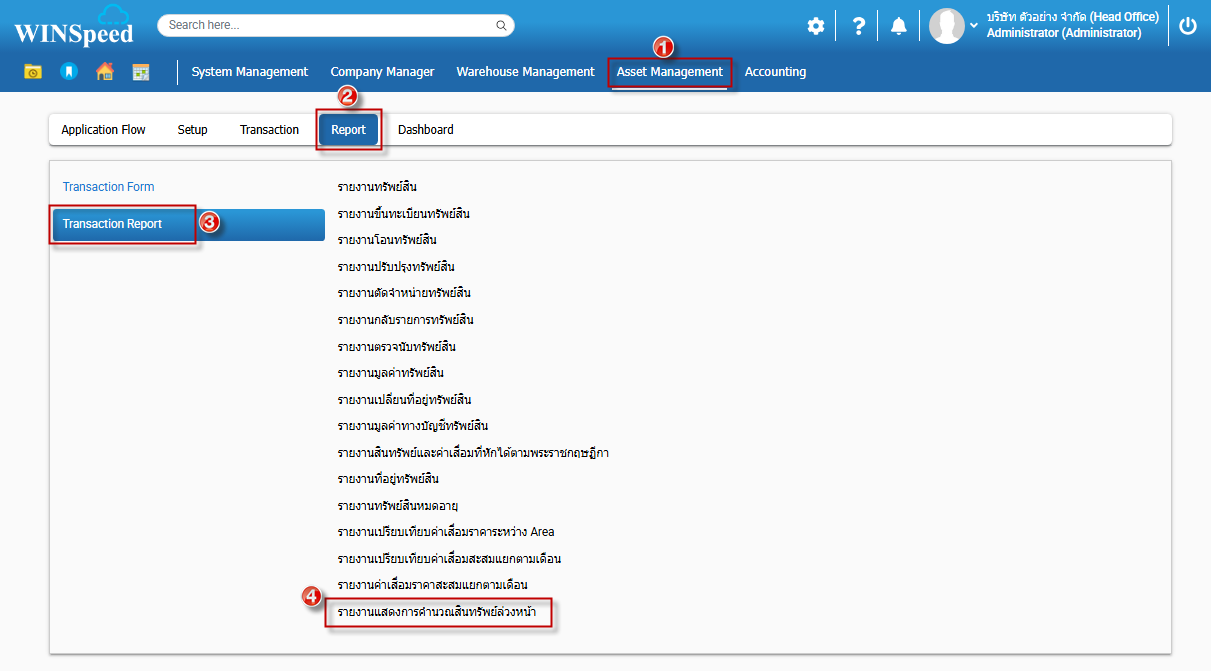Open the calendar grid icon

tap(141, 72)
